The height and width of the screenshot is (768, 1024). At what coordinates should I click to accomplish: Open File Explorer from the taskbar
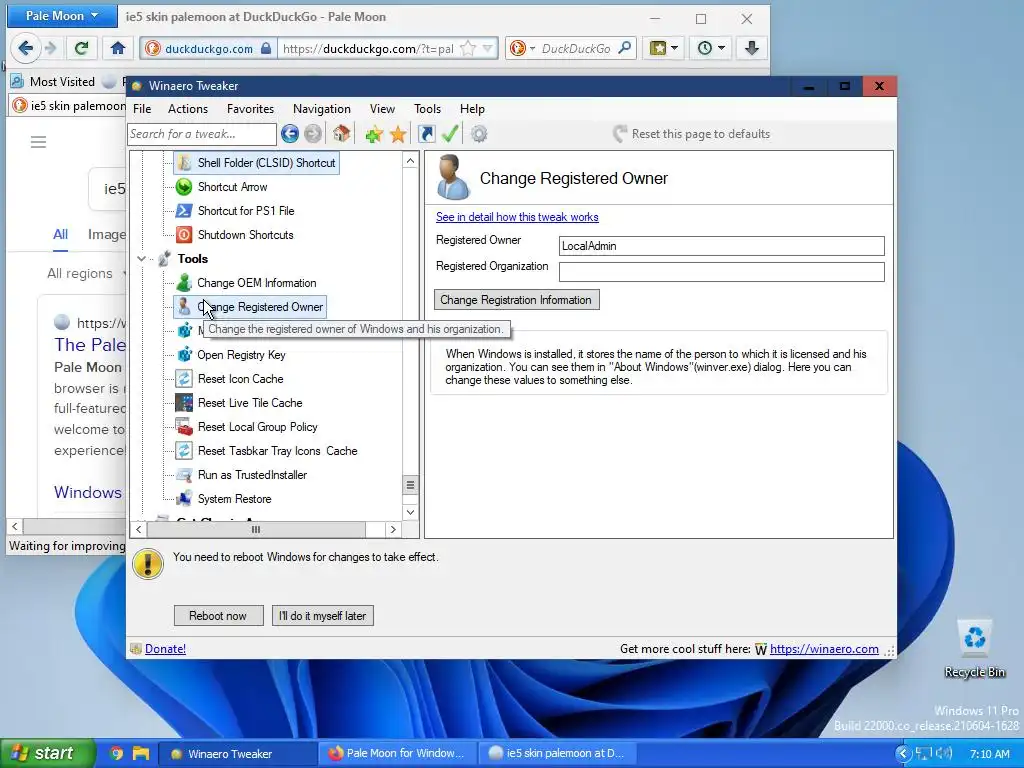pos(141,753)
